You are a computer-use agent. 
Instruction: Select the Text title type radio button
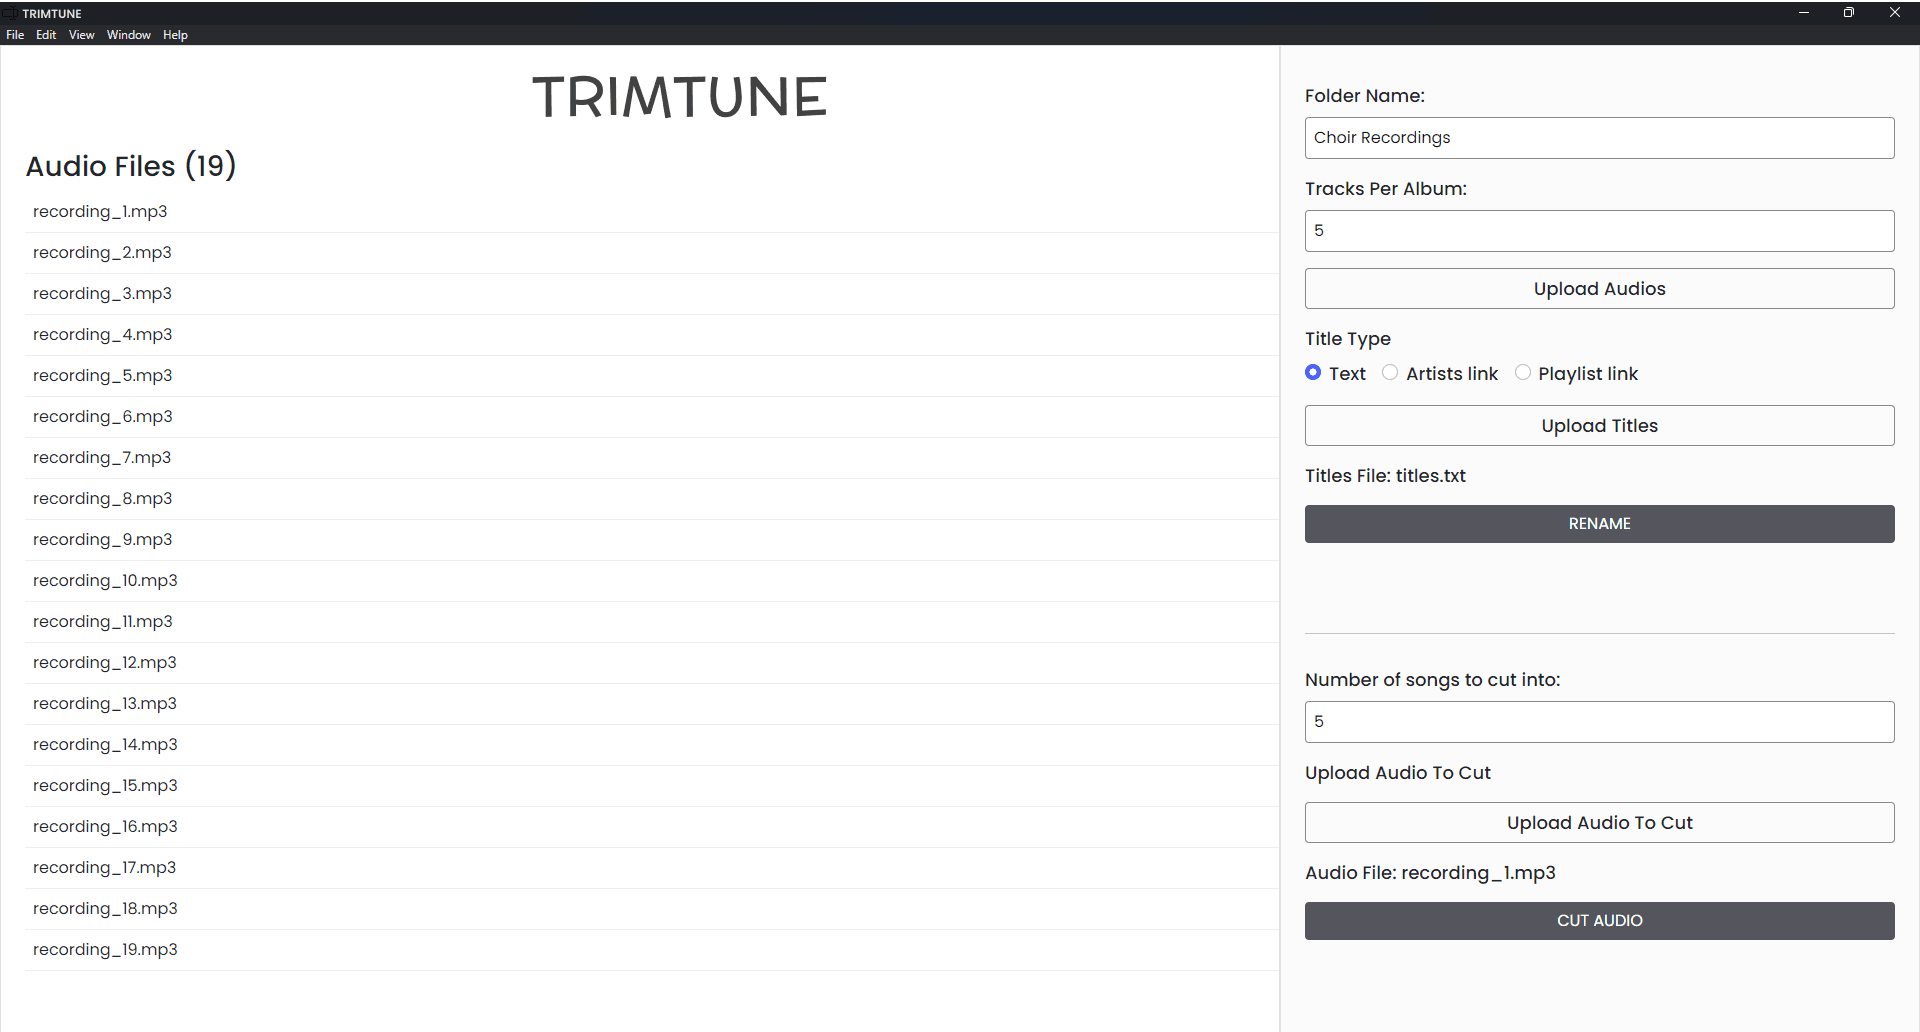tap(1313, 373)
